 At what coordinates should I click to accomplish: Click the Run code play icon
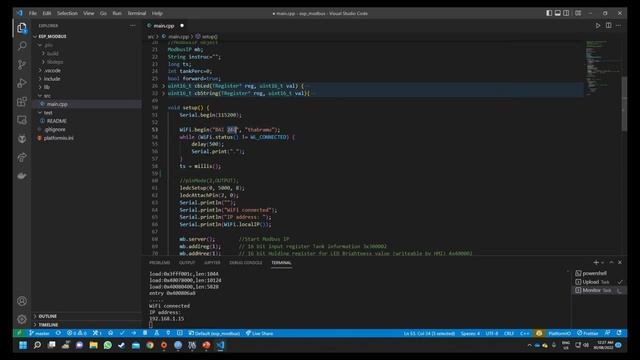click(x=598, y=25)
